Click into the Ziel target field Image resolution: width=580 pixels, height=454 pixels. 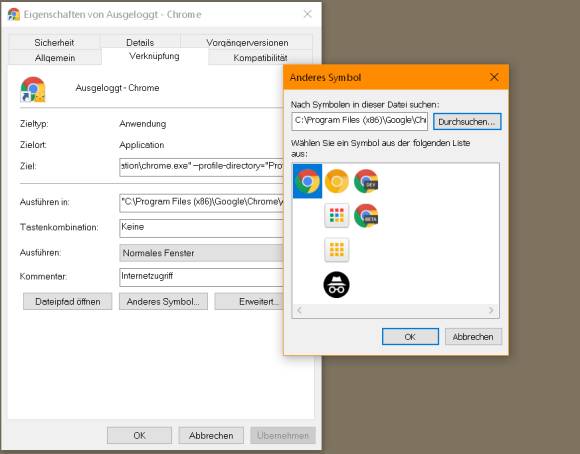pyautogui.click(x=201, y=167)
